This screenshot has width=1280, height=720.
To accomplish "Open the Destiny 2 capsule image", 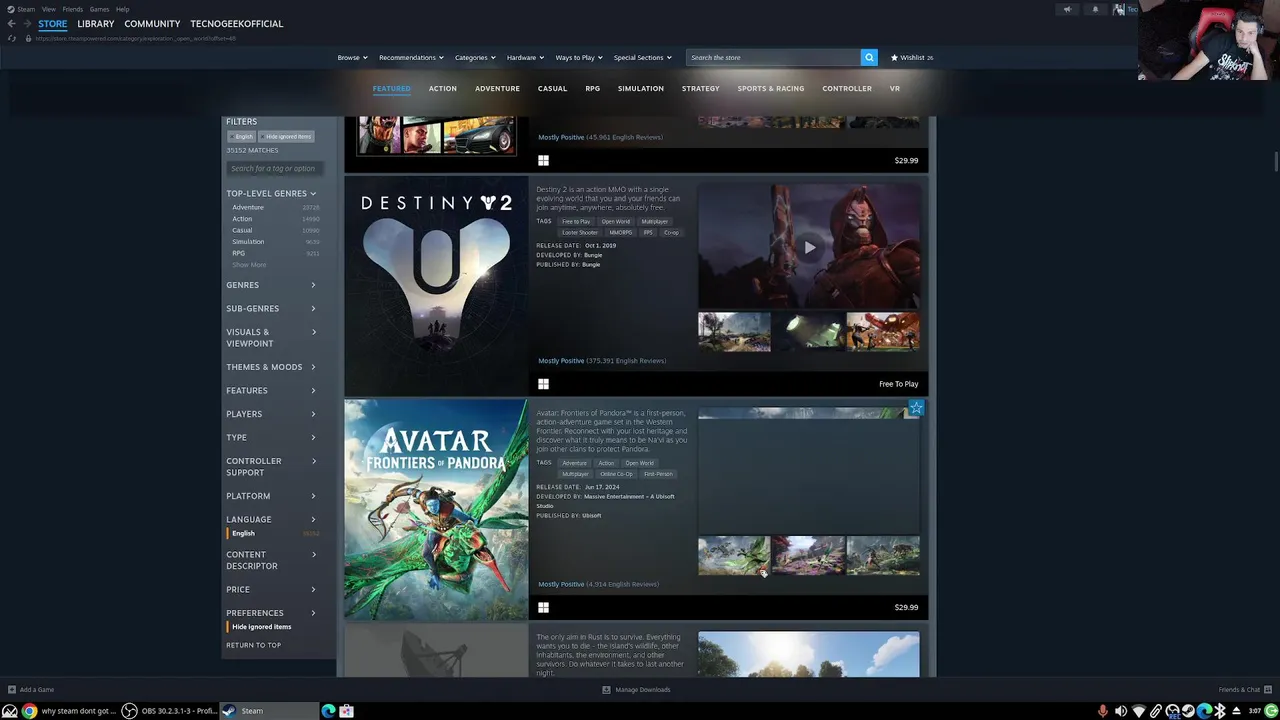I will (x=436, y=286).
